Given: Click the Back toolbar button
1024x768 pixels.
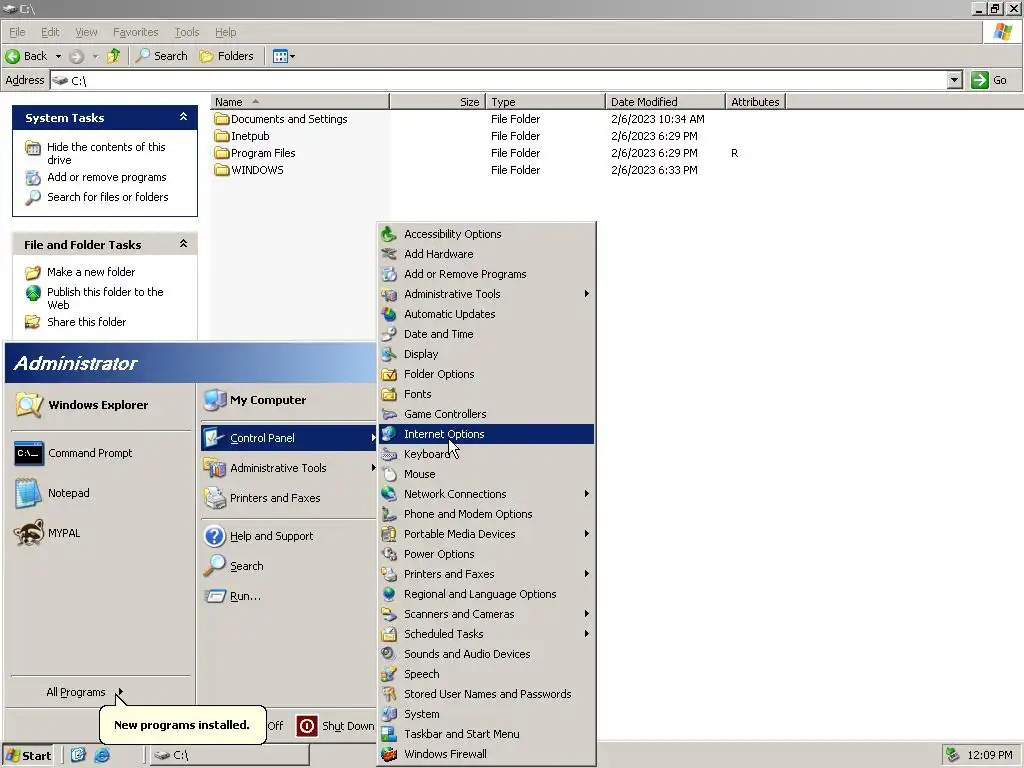Looking at the screenshot, I should (26, 56).
